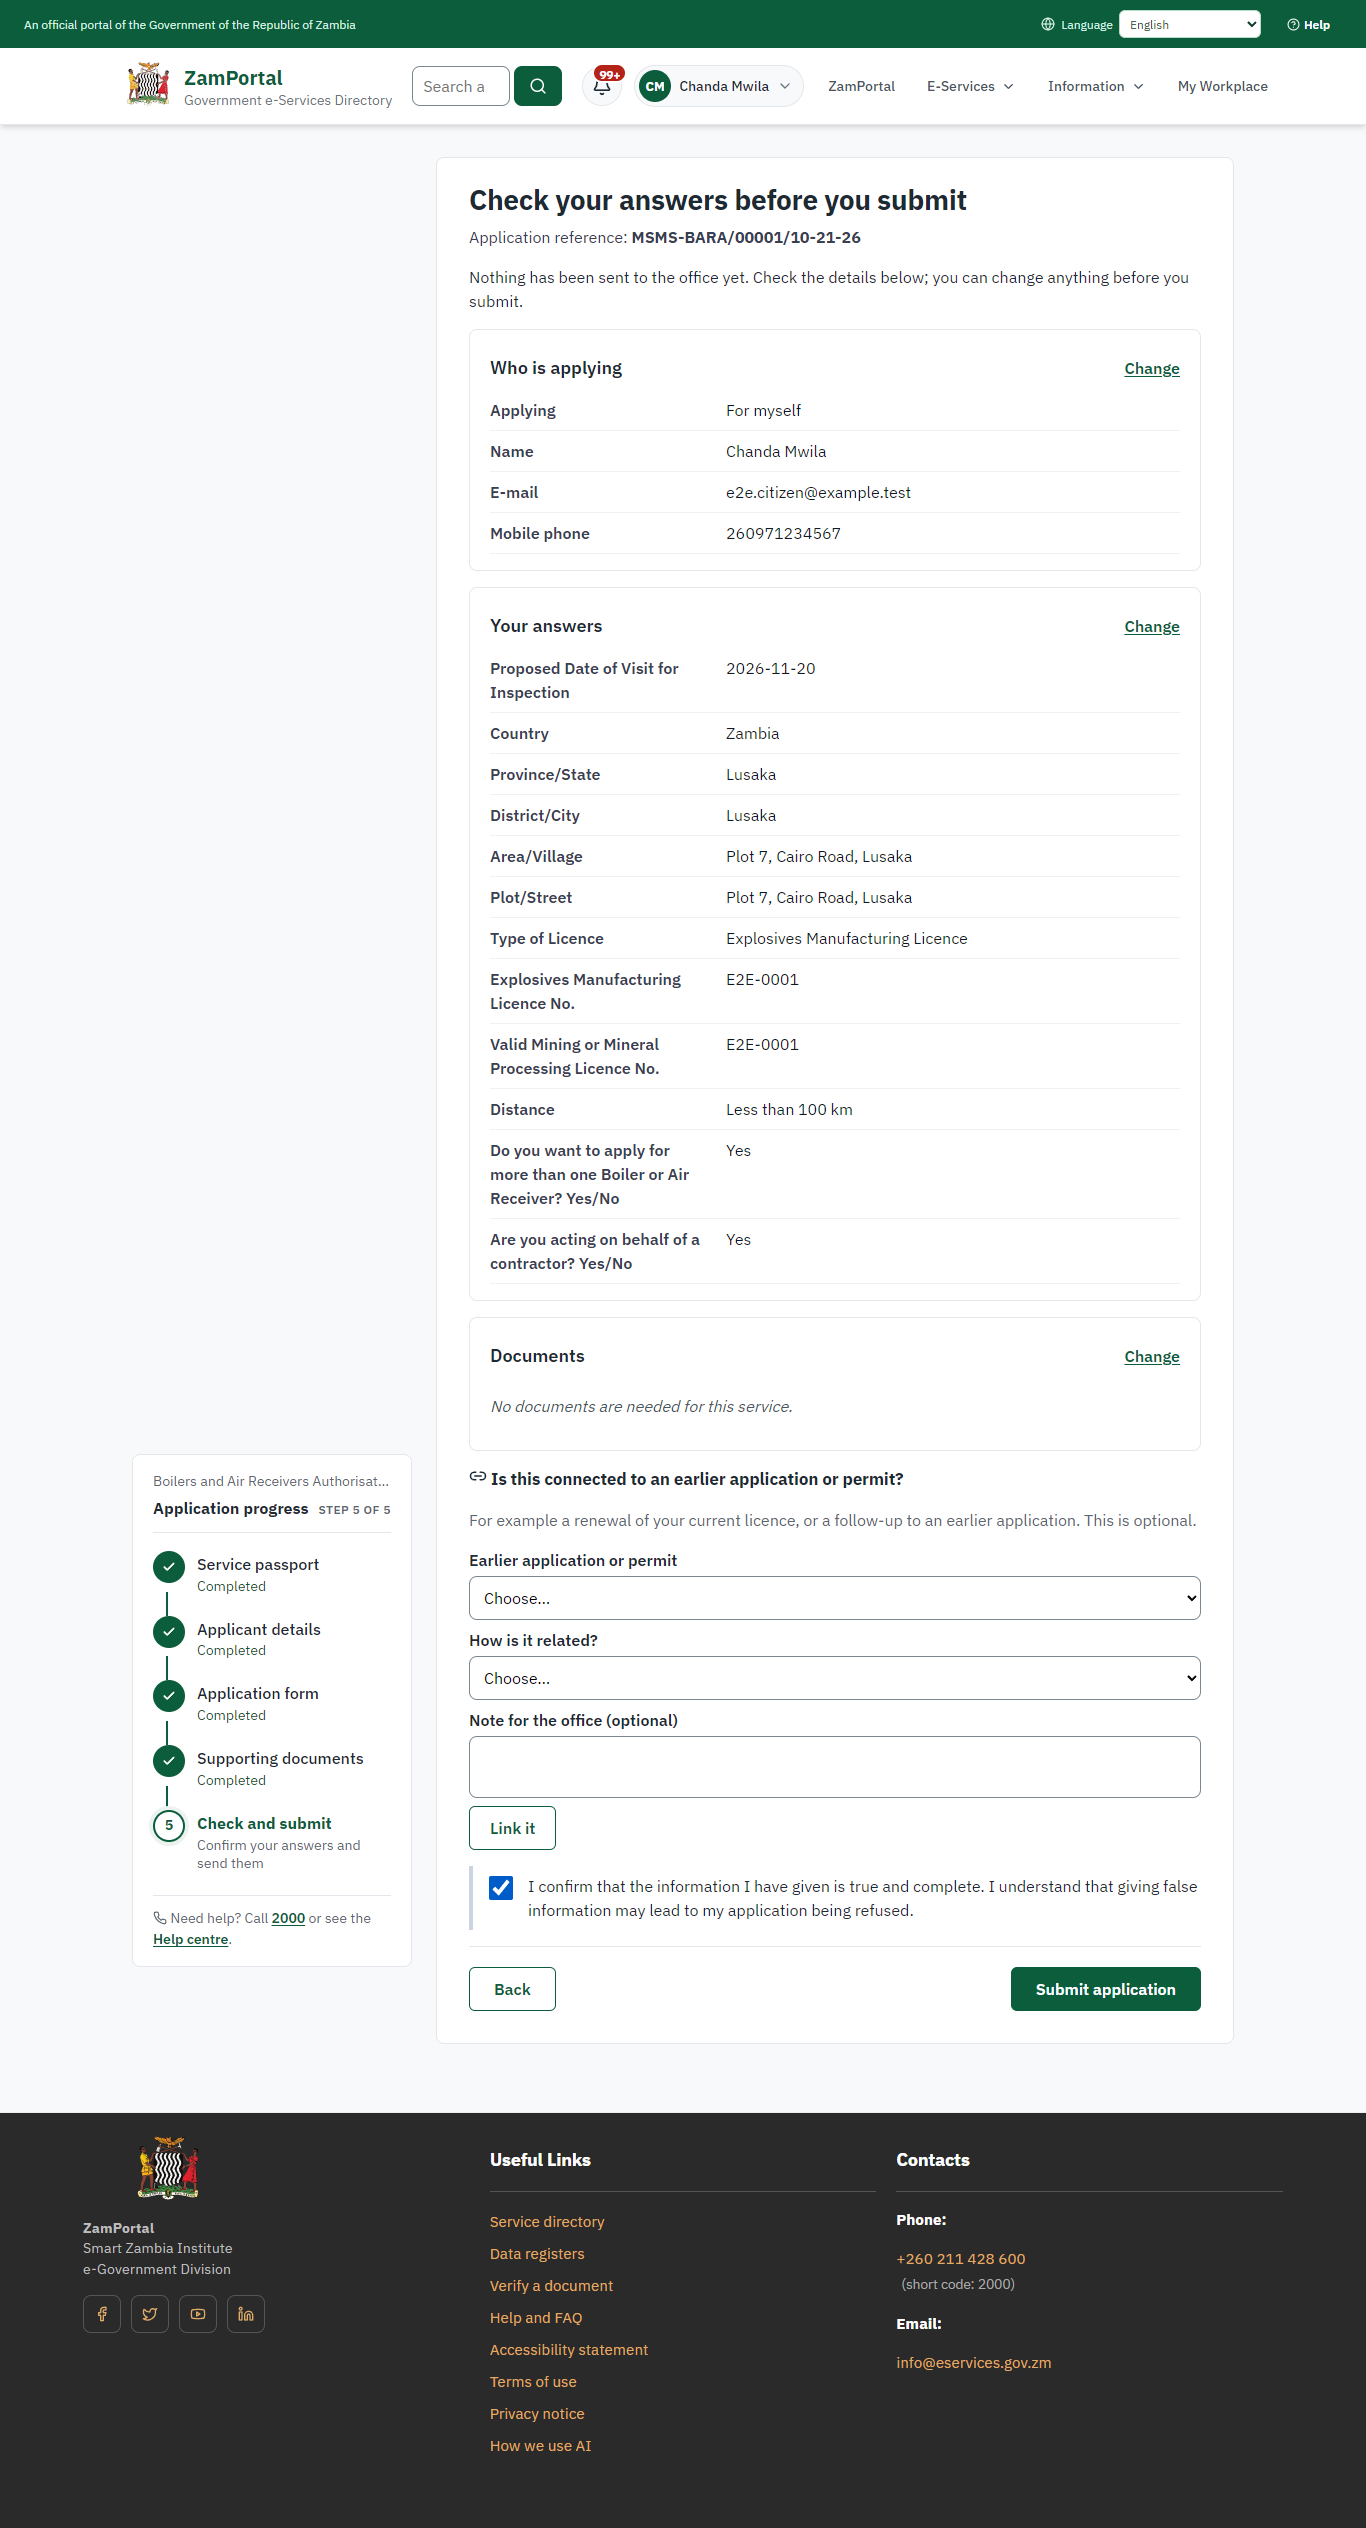1366x2528 pixels.
Task: Click the Help question mark icon
Action: [1293, 25]
